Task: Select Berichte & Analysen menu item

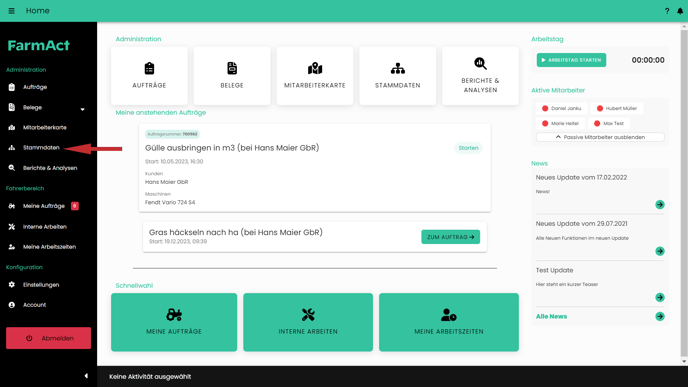Action: pyautogui.click(x=50, y=168)
